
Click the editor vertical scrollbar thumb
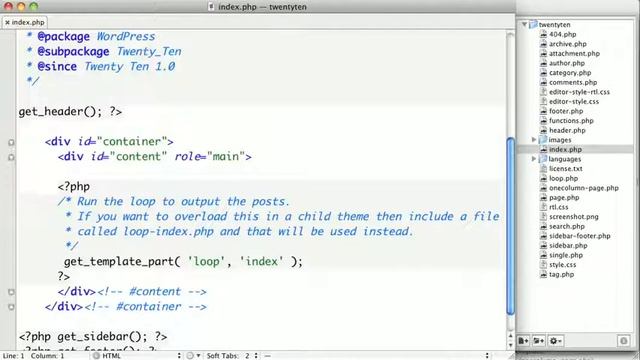(x=510, y=226)
